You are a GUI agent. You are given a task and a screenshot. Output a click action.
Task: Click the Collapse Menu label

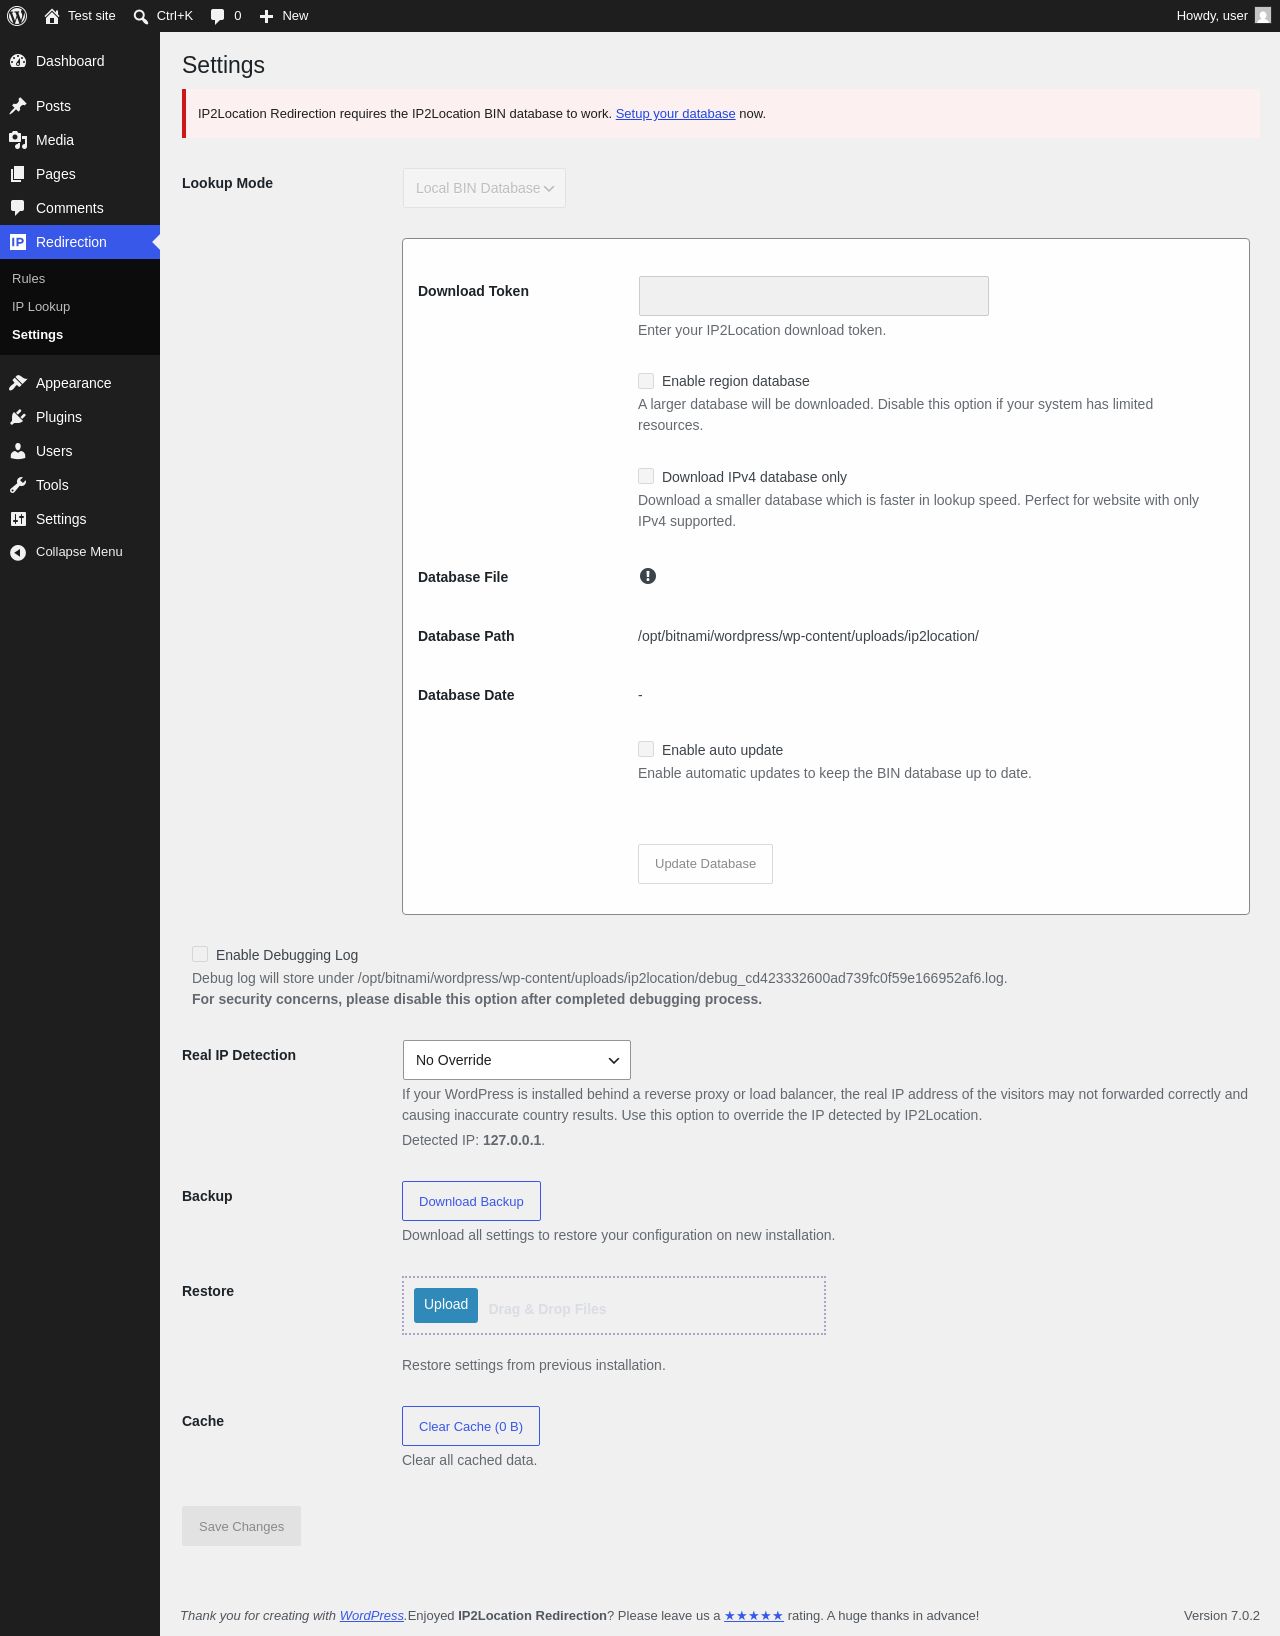[x=79, y=552]
